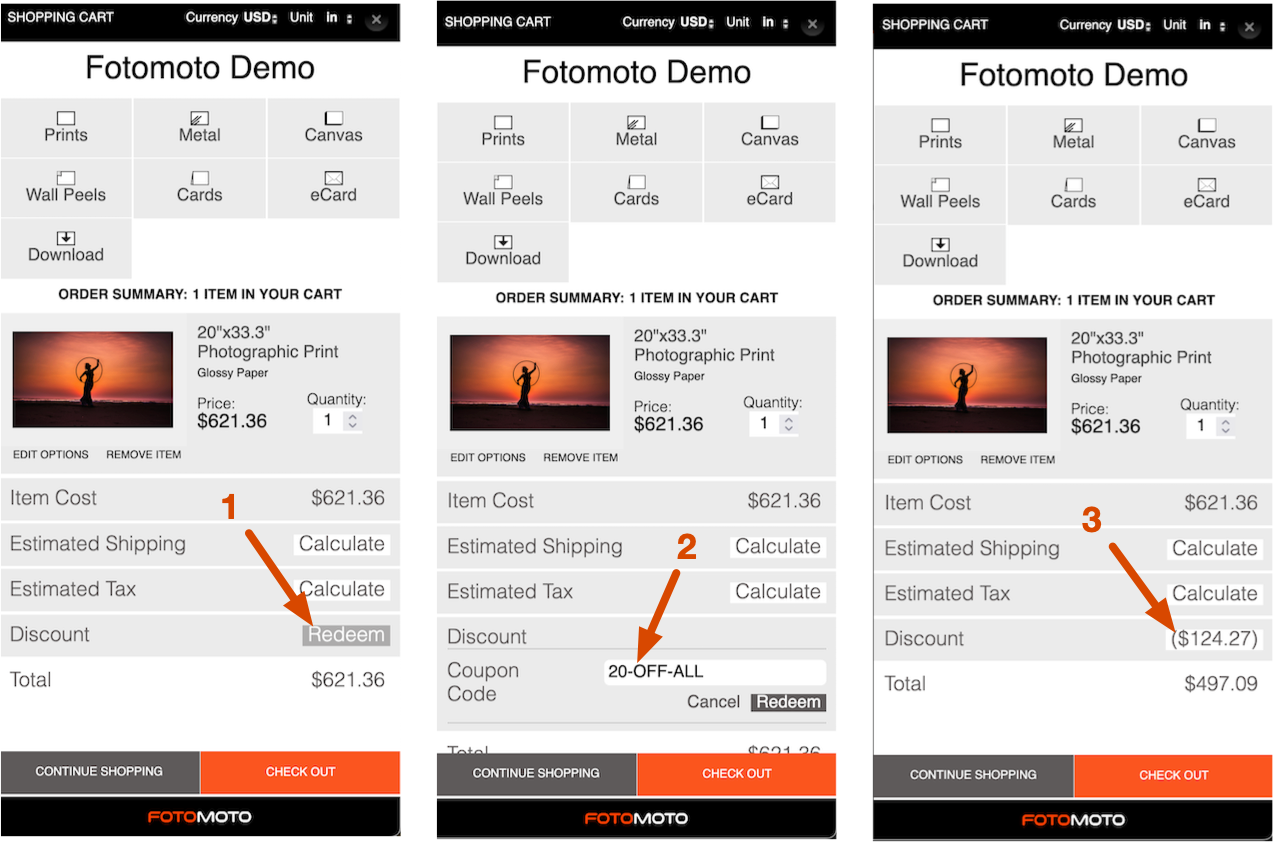Viewport: 1273px width, 842px height.
Task: Calculate Estimated Tax in the left cart
Action: coord(342,589)
